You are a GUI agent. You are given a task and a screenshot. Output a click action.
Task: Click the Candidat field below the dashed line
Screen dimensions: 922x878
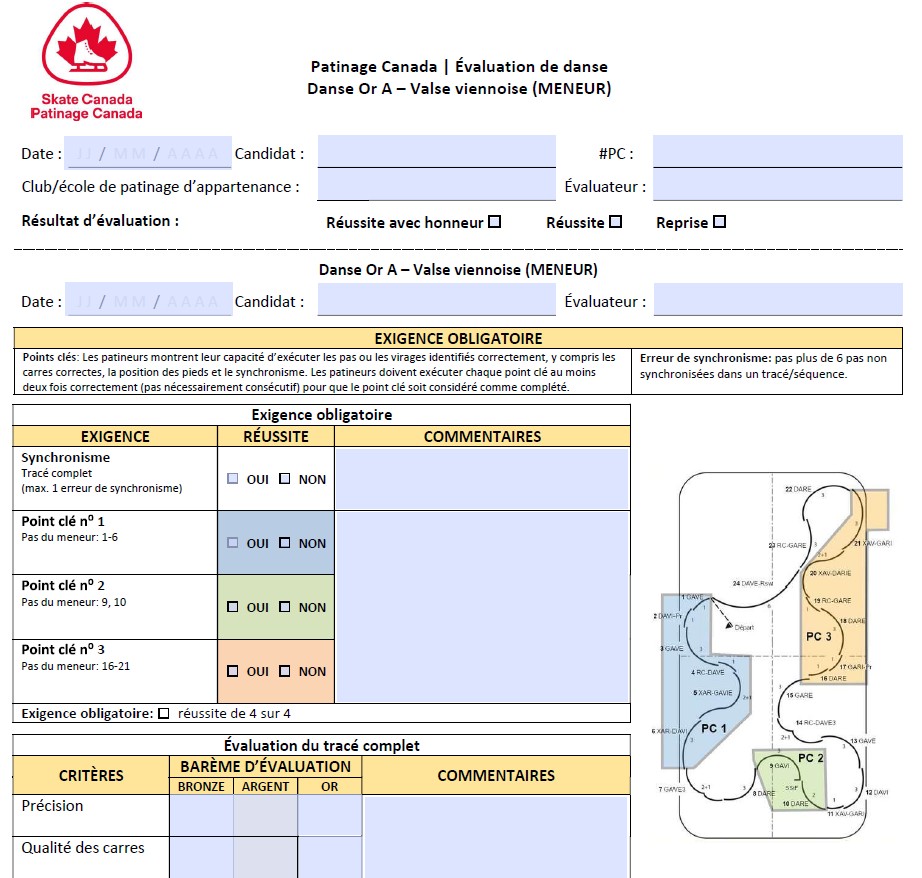coord(436,299)
